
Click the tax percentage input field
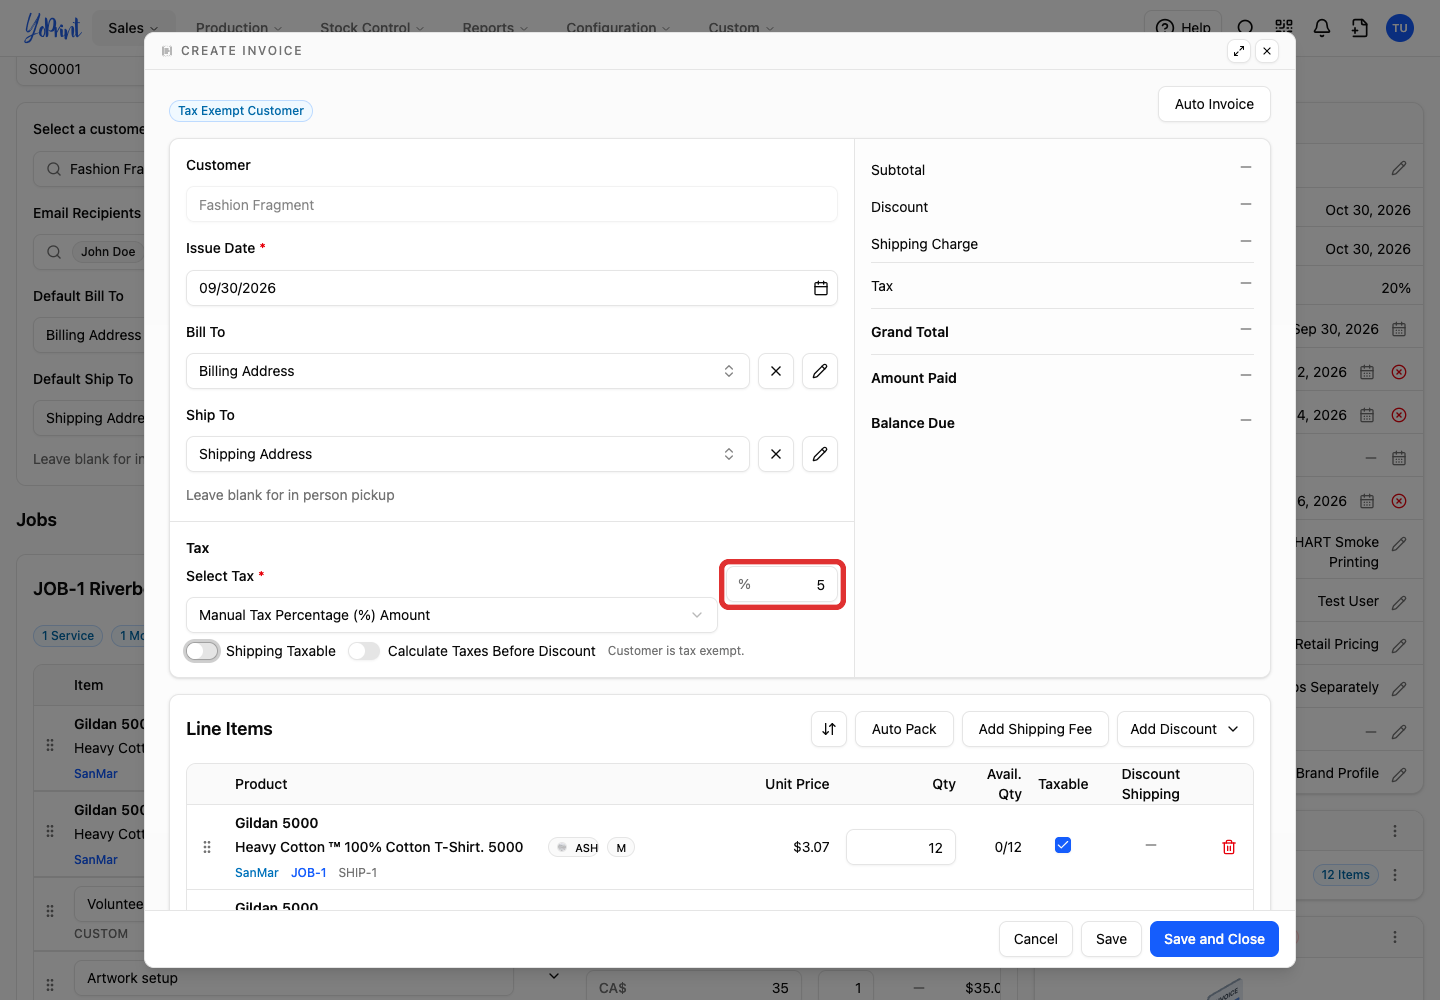[x=783, y=585]
